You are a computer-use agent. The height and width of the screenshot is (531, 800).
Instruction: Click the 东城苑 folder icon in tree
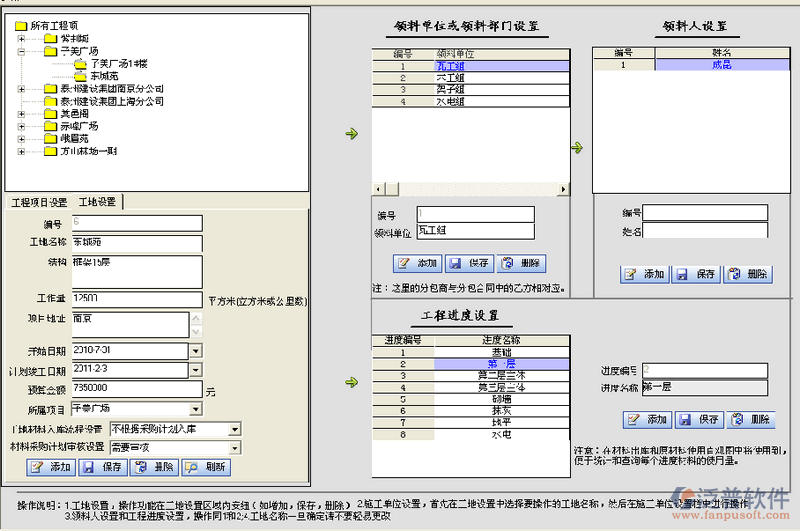[81, 75]
